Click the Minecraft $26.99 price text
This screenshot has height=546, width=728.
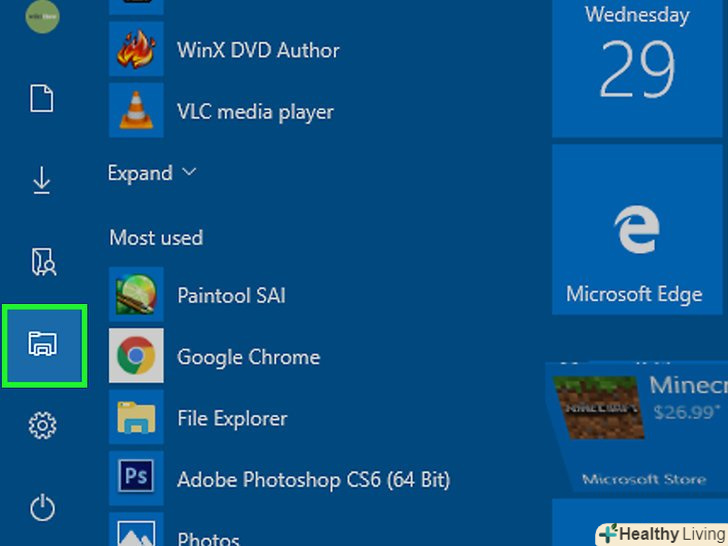pos(686,412)
